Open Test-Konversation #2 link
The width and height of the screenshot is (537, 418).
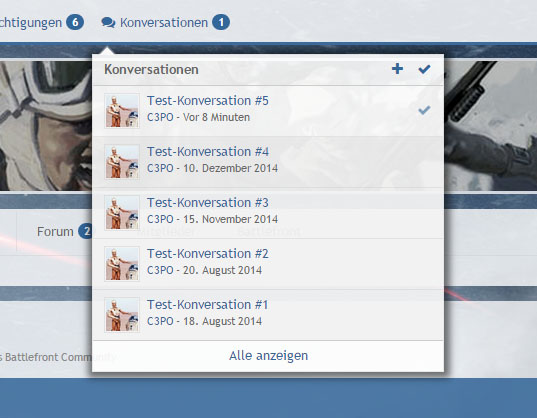[x=208, y=254]
